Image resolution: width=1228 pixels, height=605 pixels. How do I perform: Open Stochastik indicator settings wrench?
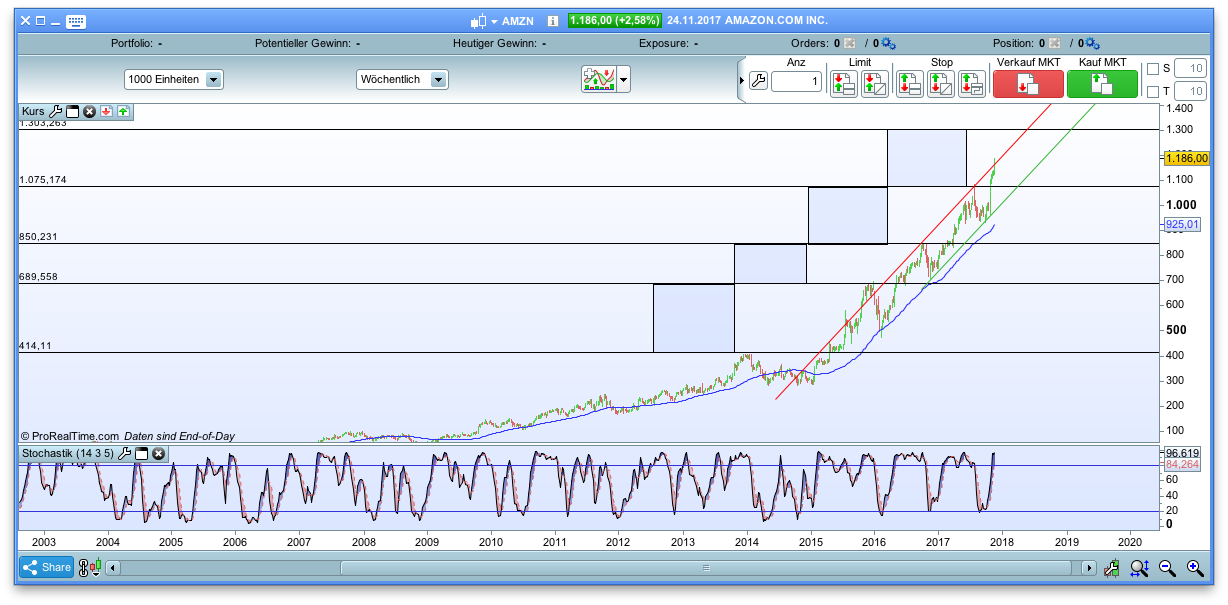coord(125,454)
